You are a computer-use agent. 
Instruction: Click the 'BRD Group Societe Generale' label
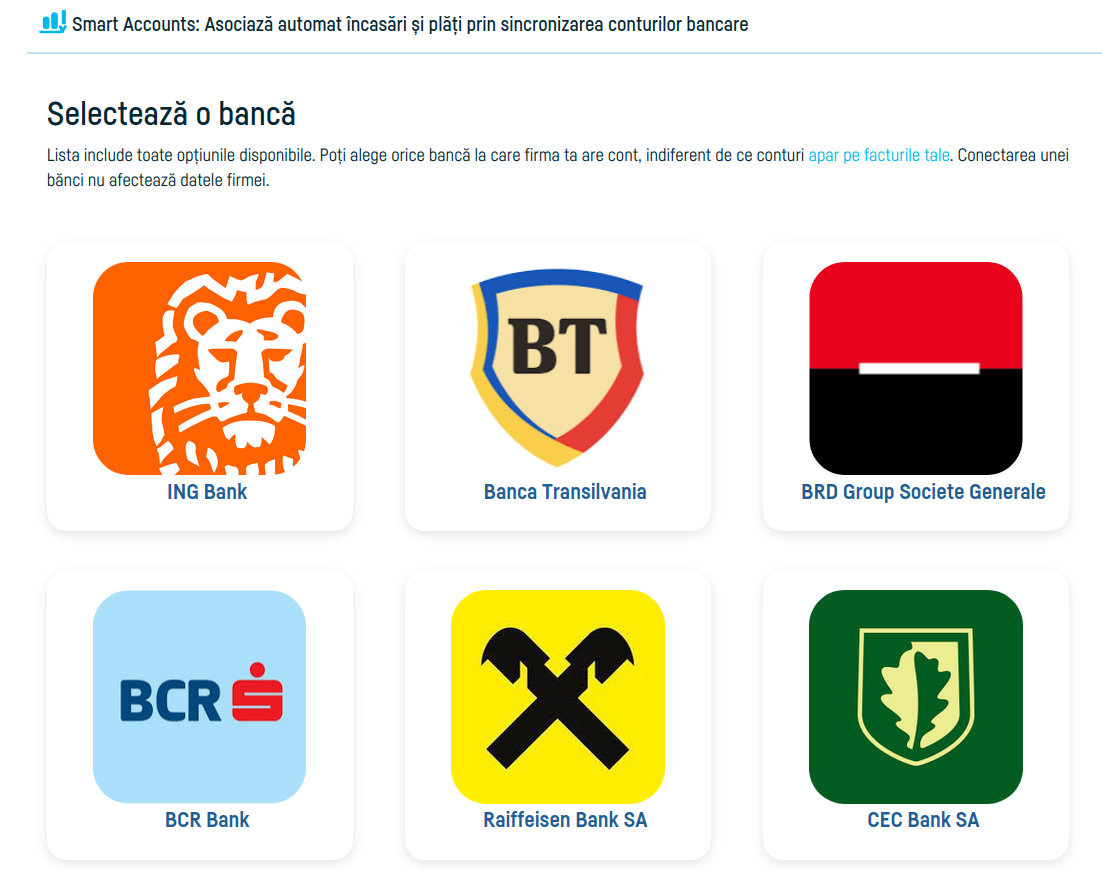923,492
